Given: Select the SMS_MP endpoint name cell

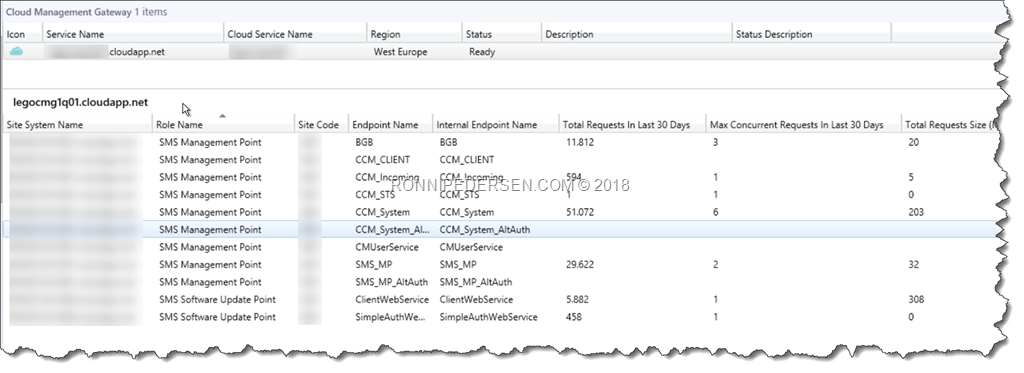Looking at the screenshot, I should click(373, 265).
